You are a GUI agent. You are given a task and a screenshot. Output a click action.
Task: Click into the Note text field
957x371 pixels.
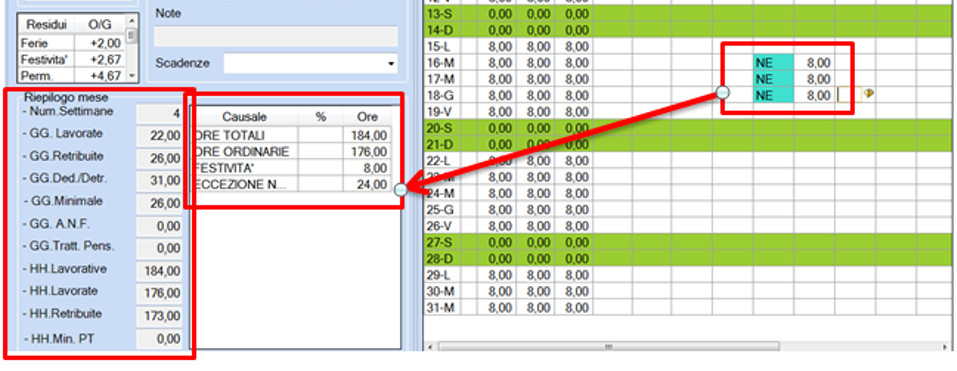276,37
